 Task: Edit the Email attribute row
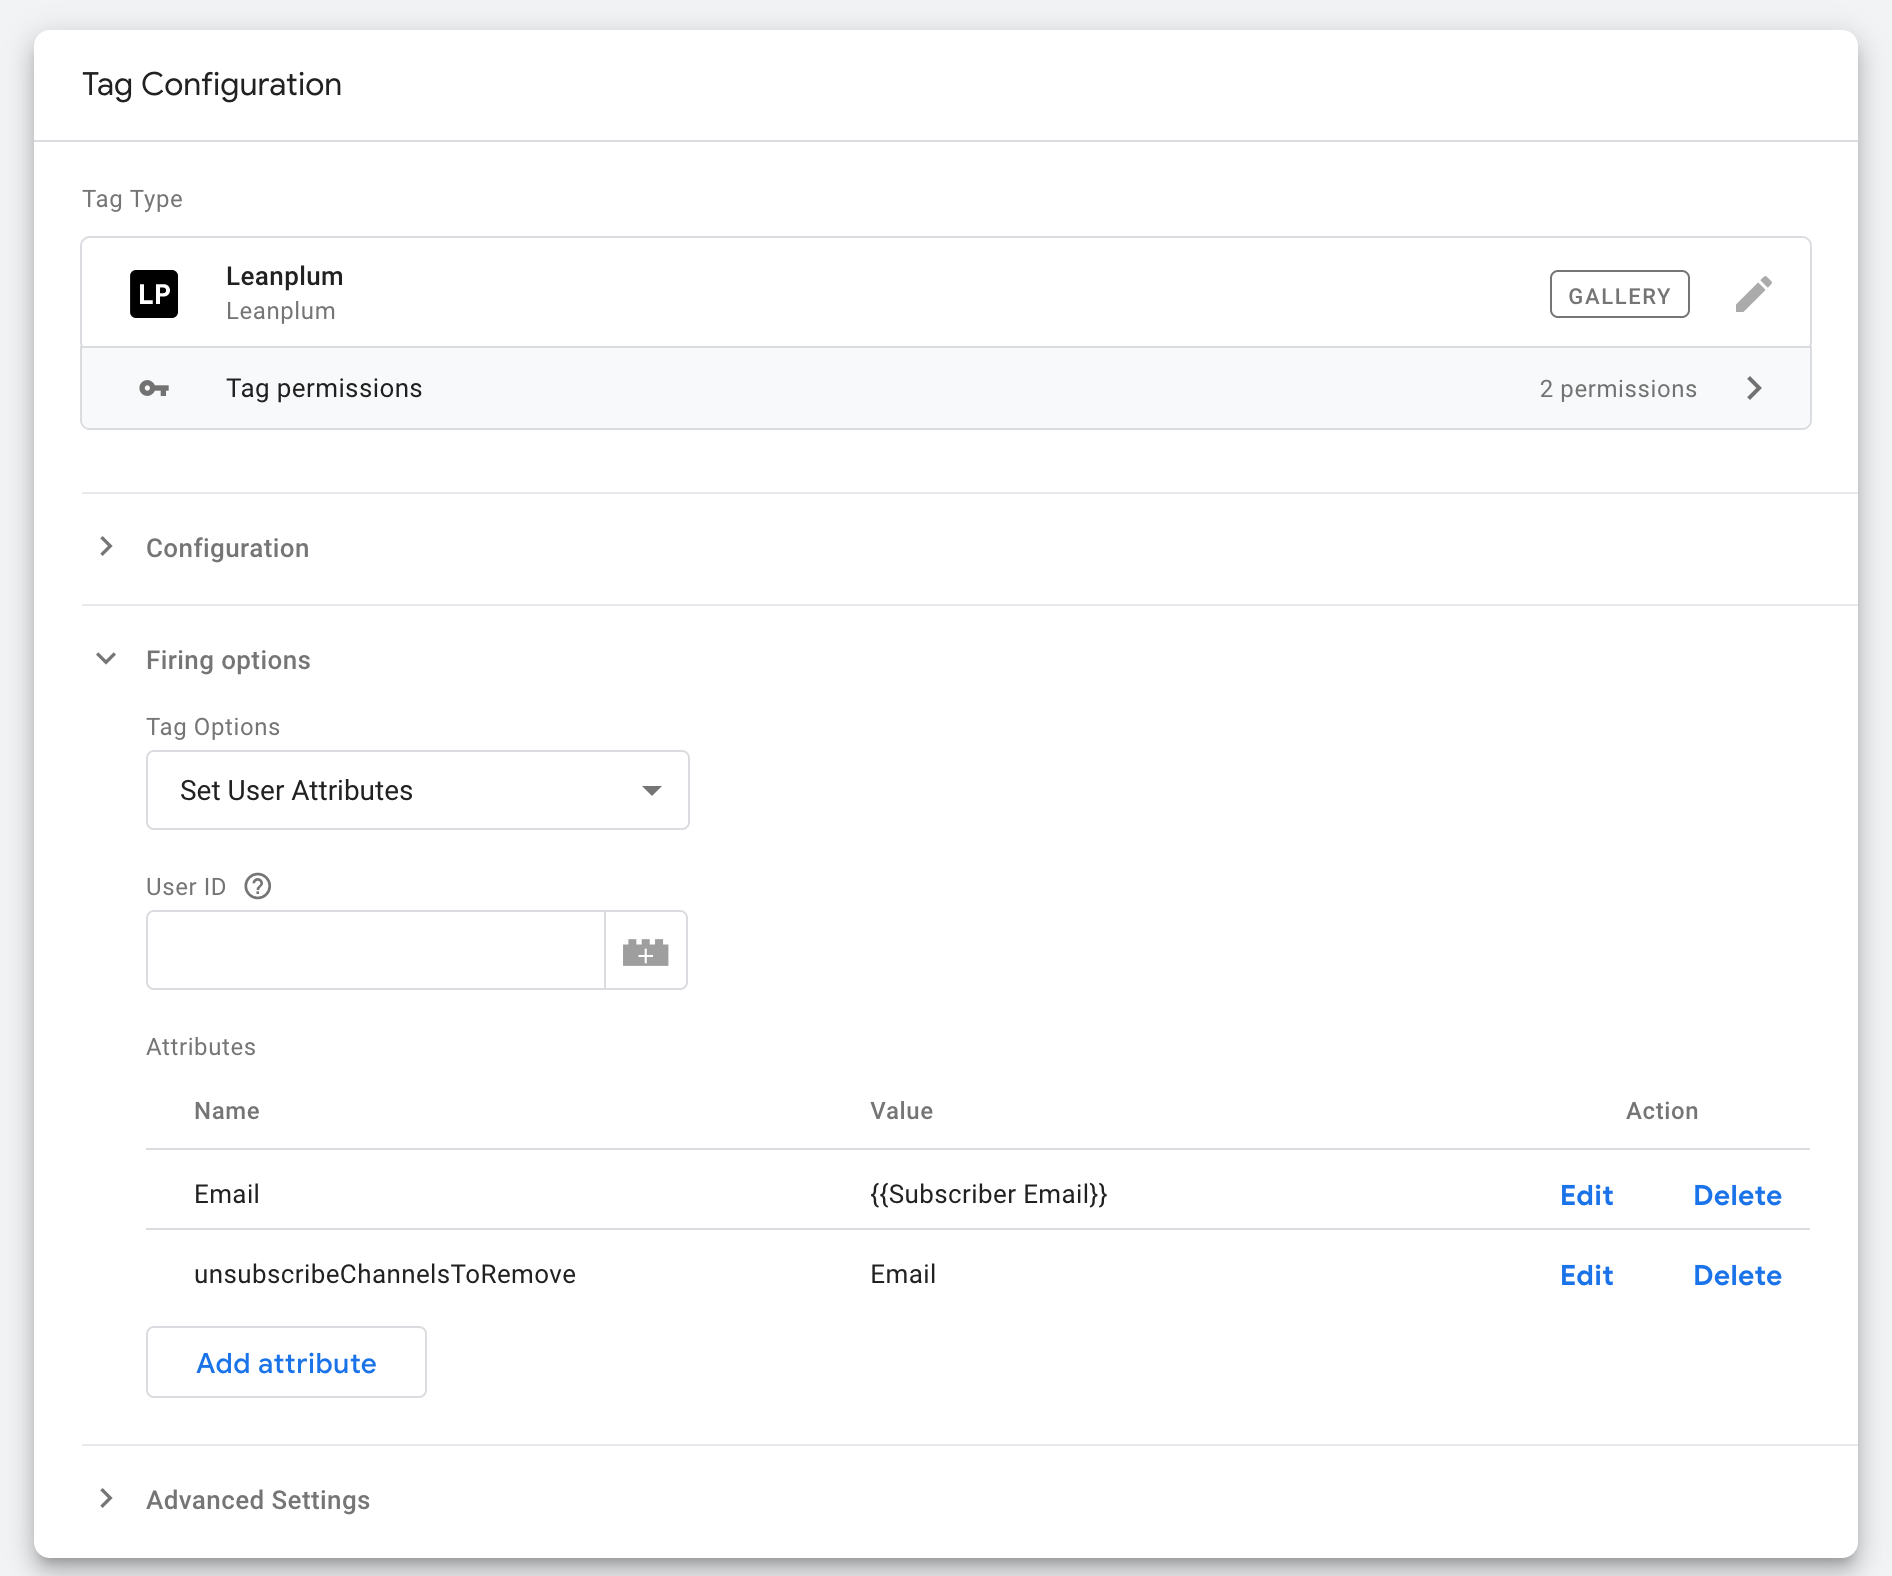[1587, 1195]
